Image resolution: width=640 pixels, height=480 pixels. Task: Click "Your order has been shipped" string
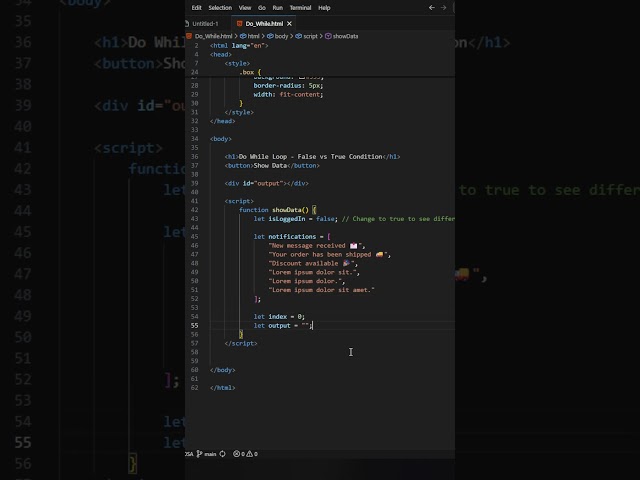pyautogui.click(x=328, y=255)
